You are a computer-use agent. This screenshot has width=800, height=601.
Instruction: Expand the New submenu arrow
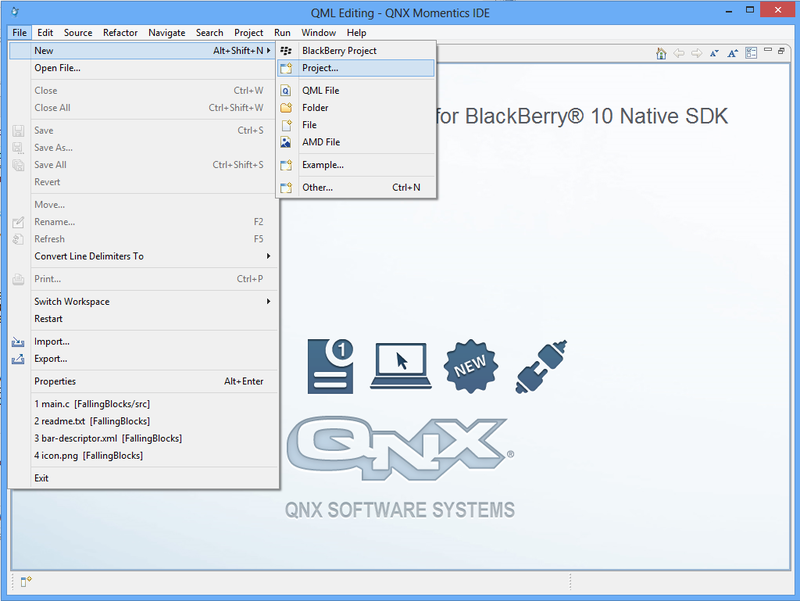[268, 51]
